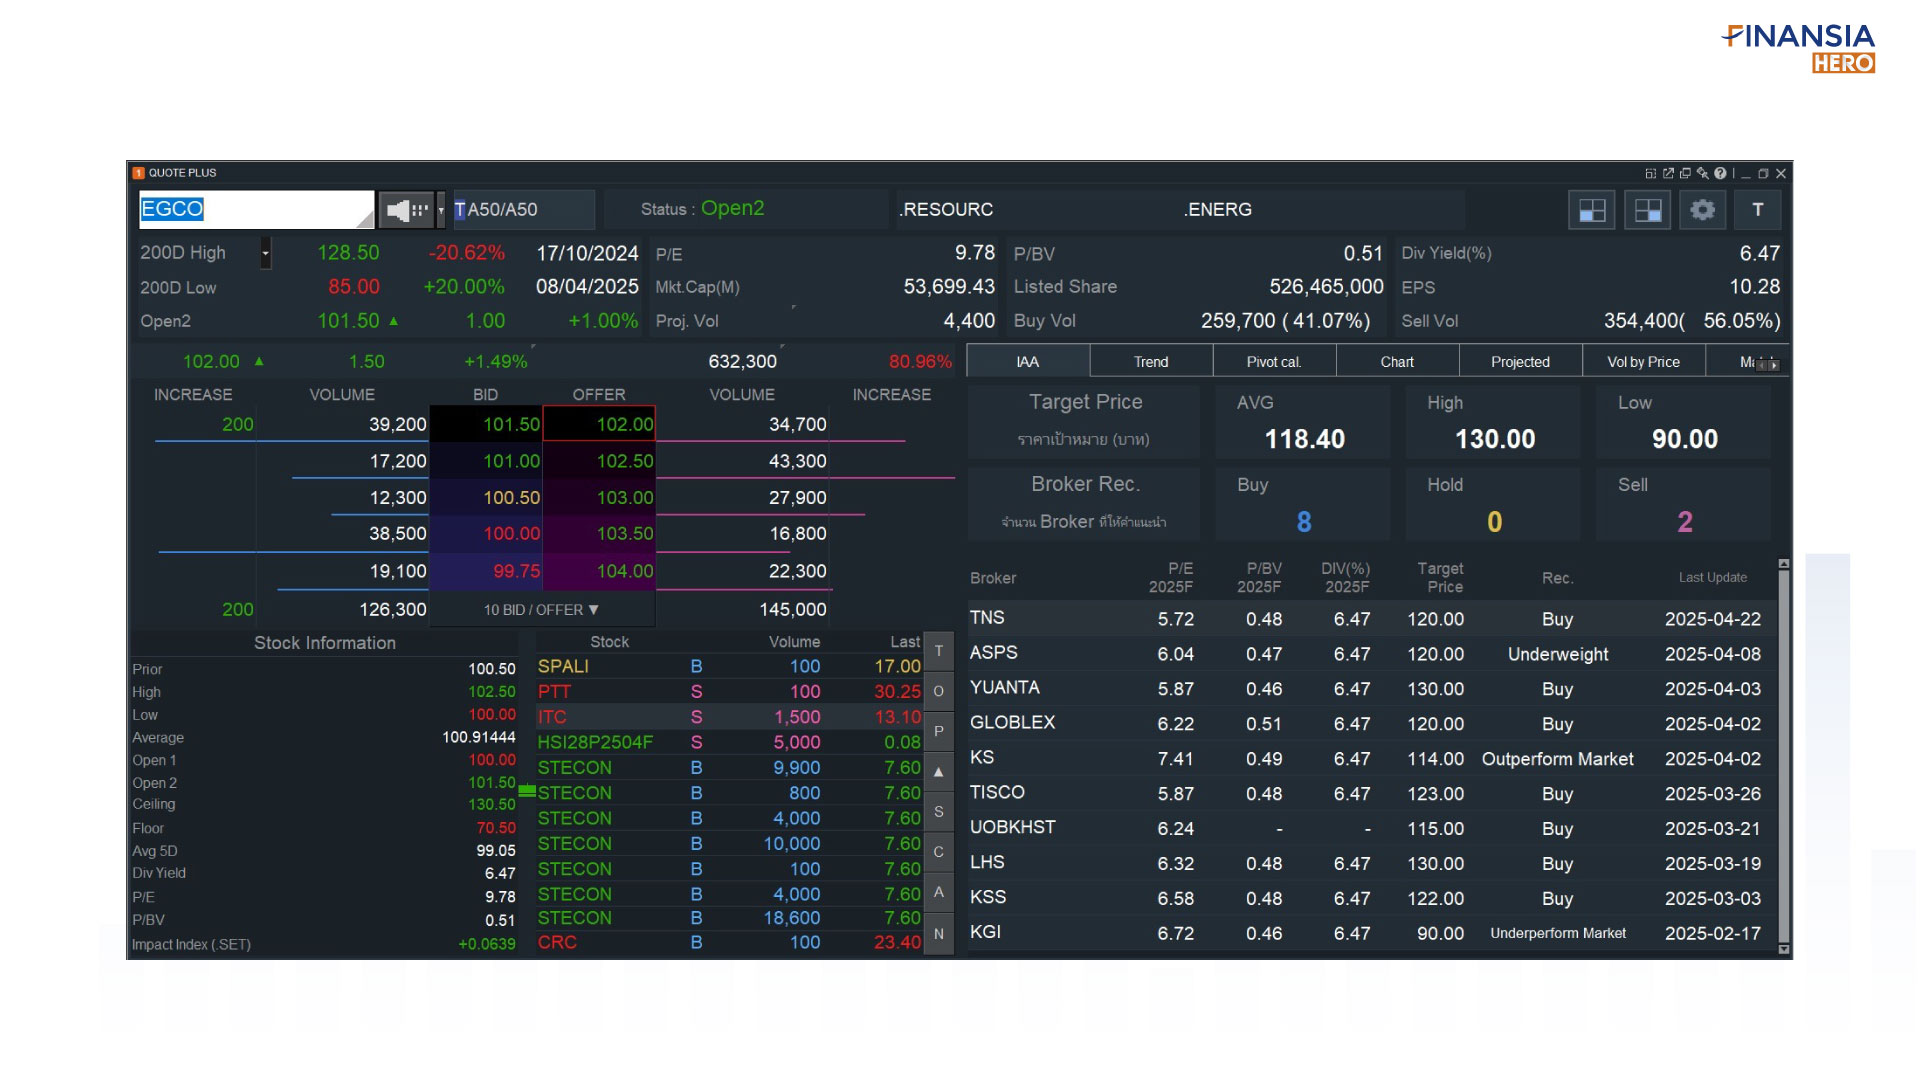This screenshot has height=1080, width=1920.
Task: Open the 200D High period dropdown
Action: tap(265, 254)
